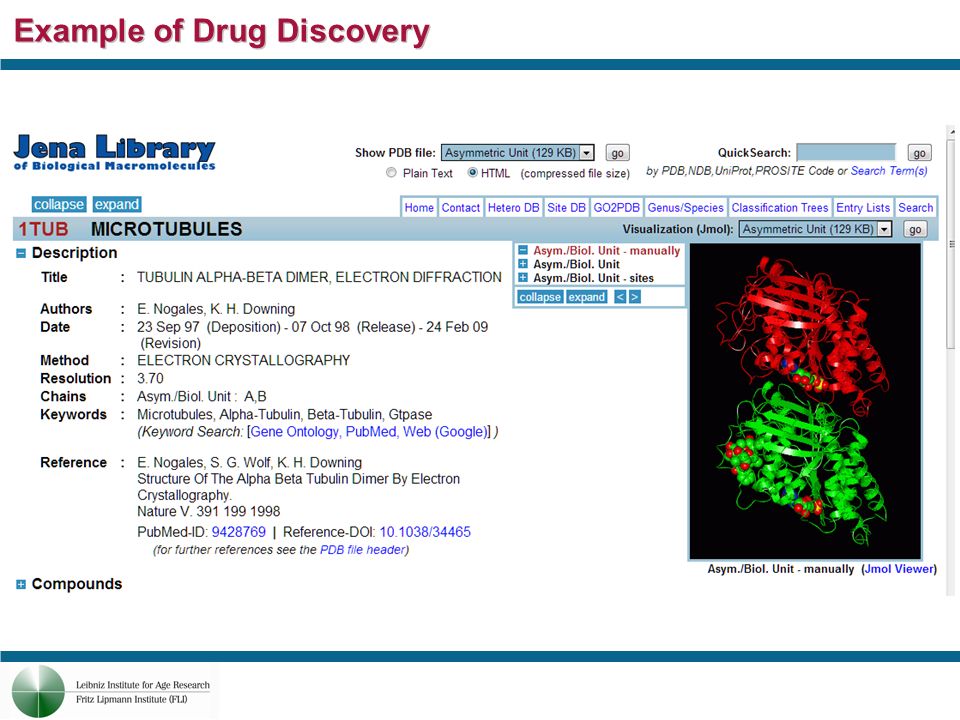This screenshot has height=720, width=960.
Task: Click expand in the visualization panel
Action: [x=587, y=297]
